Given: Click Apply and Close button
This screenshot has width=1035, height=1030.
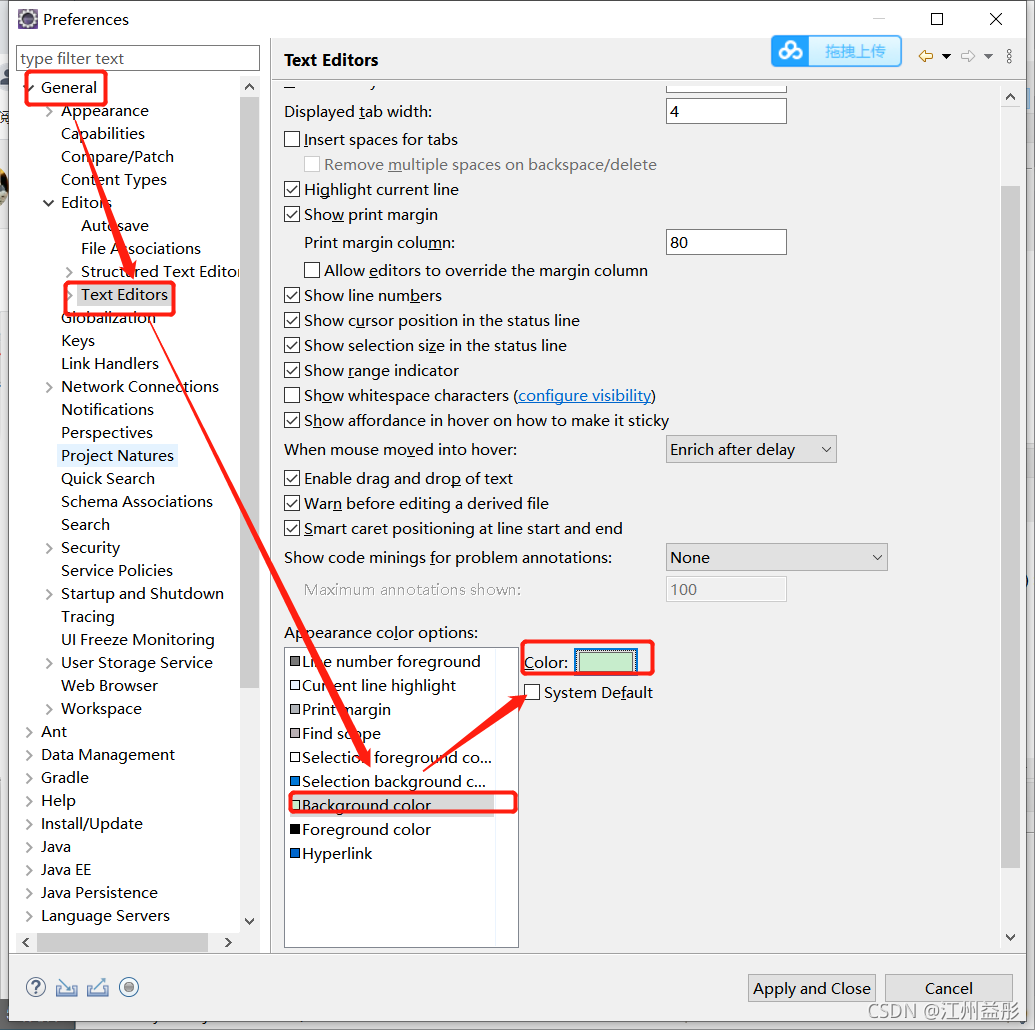Looking at the screenshot, I should click(x=811, y=988).
